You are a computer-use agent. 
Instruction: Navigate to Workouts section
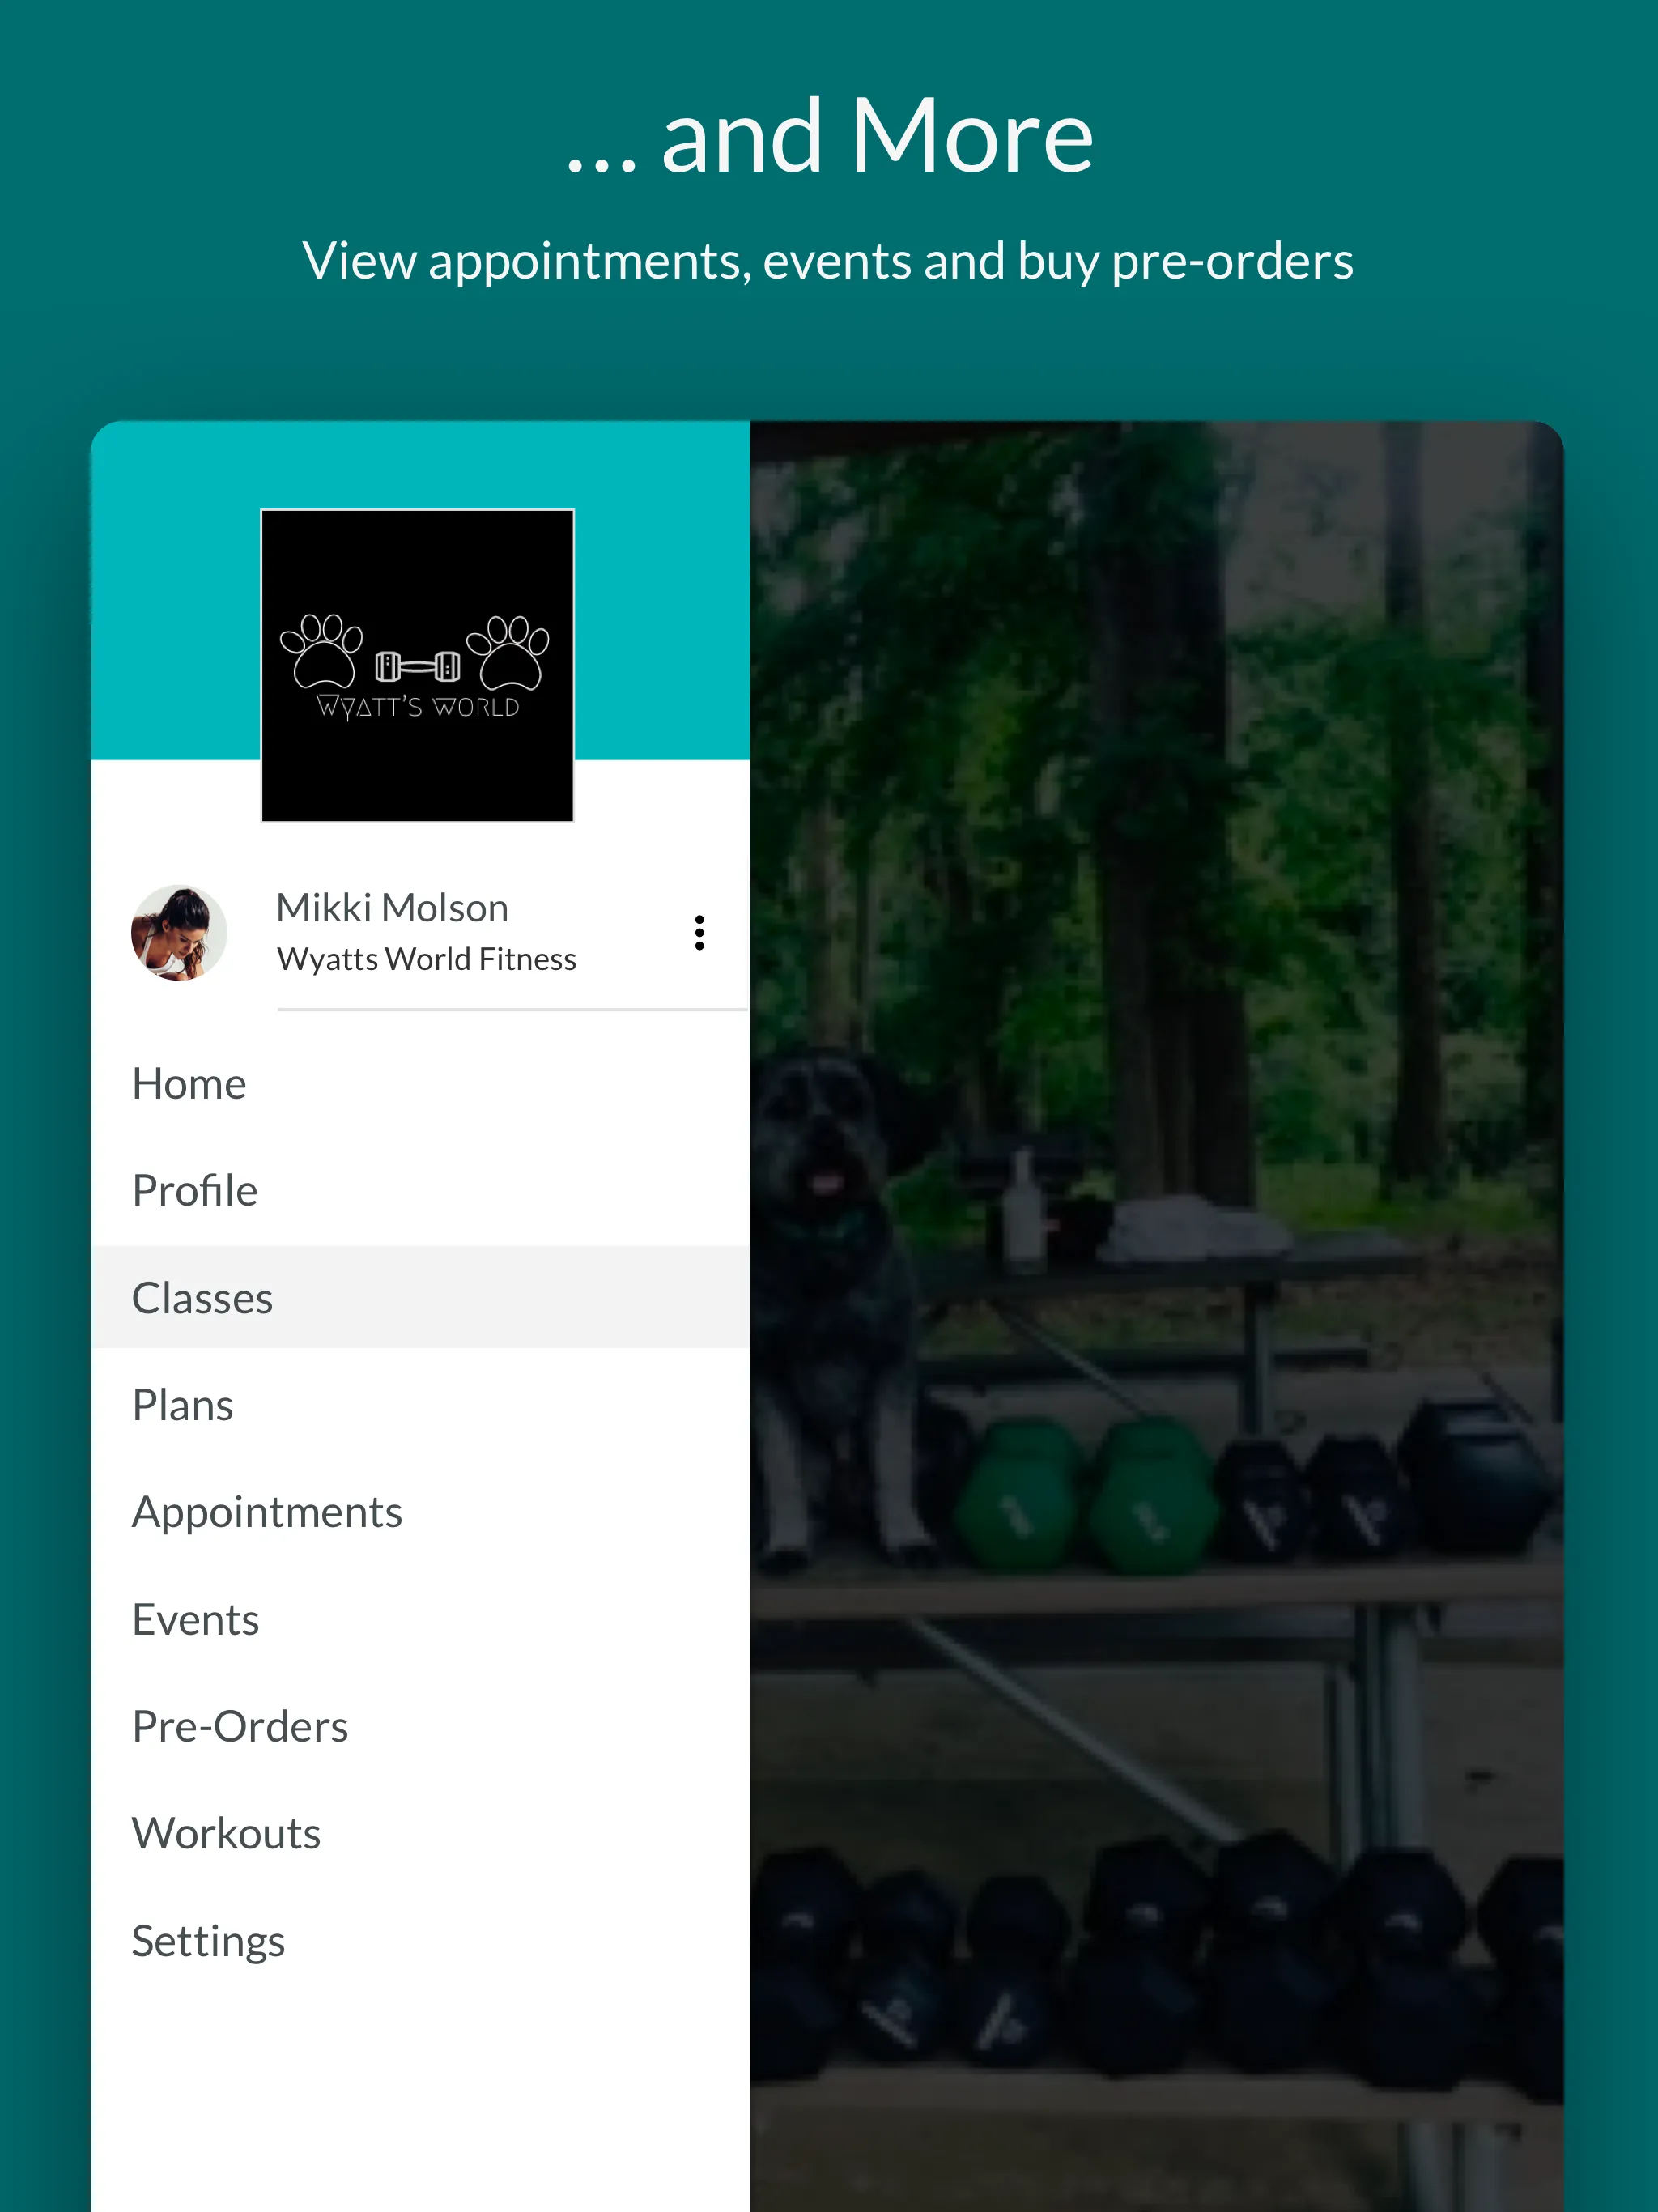click(228, 1831)
